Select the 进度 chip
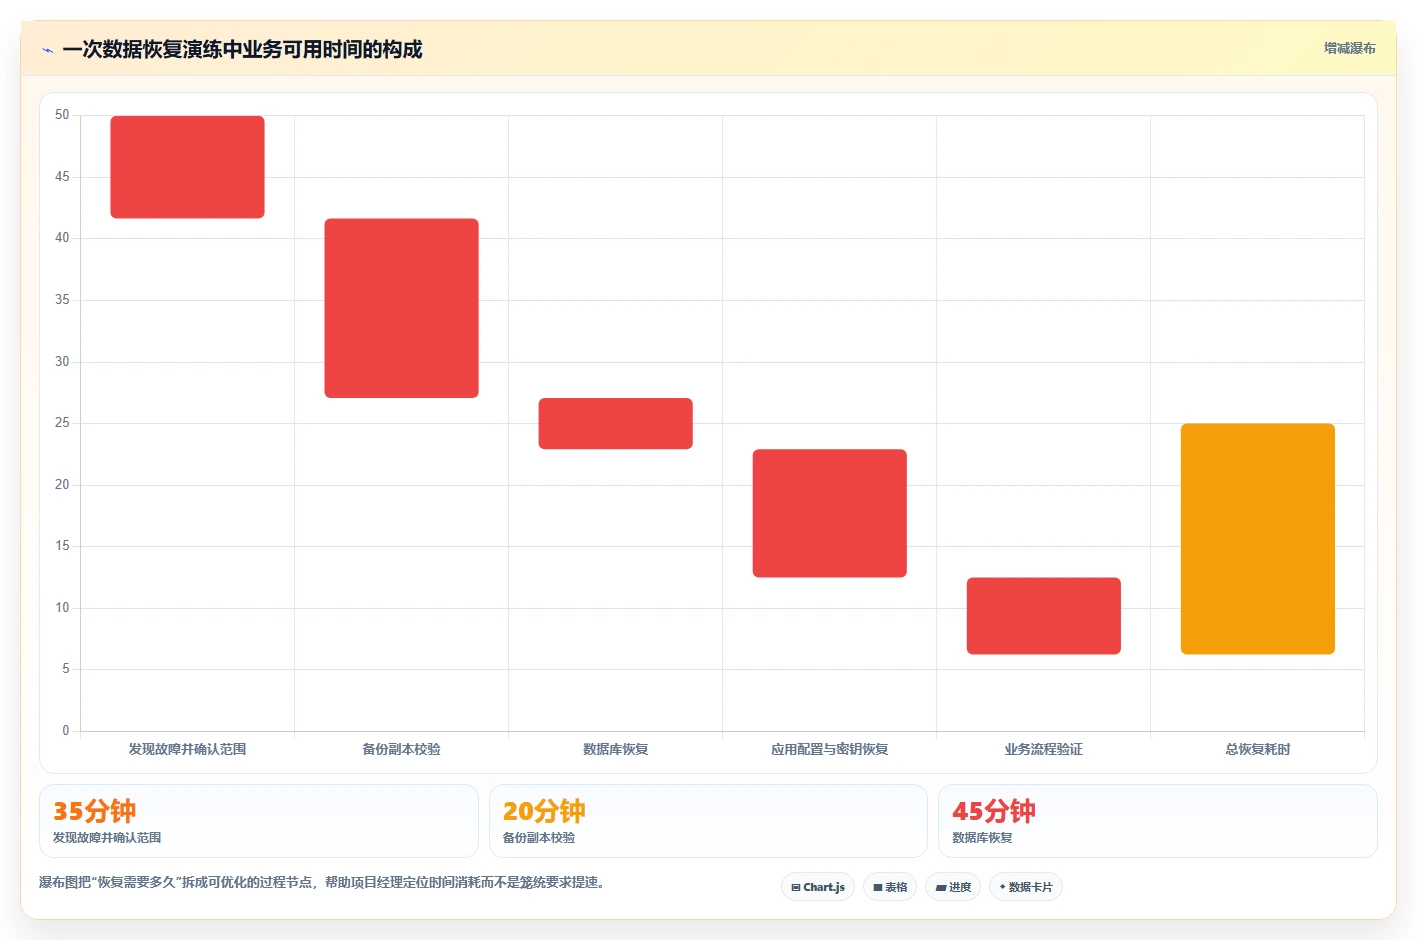Image resolution: width=1417 pixels, height=940 pixels. click(x=953, y=887)
